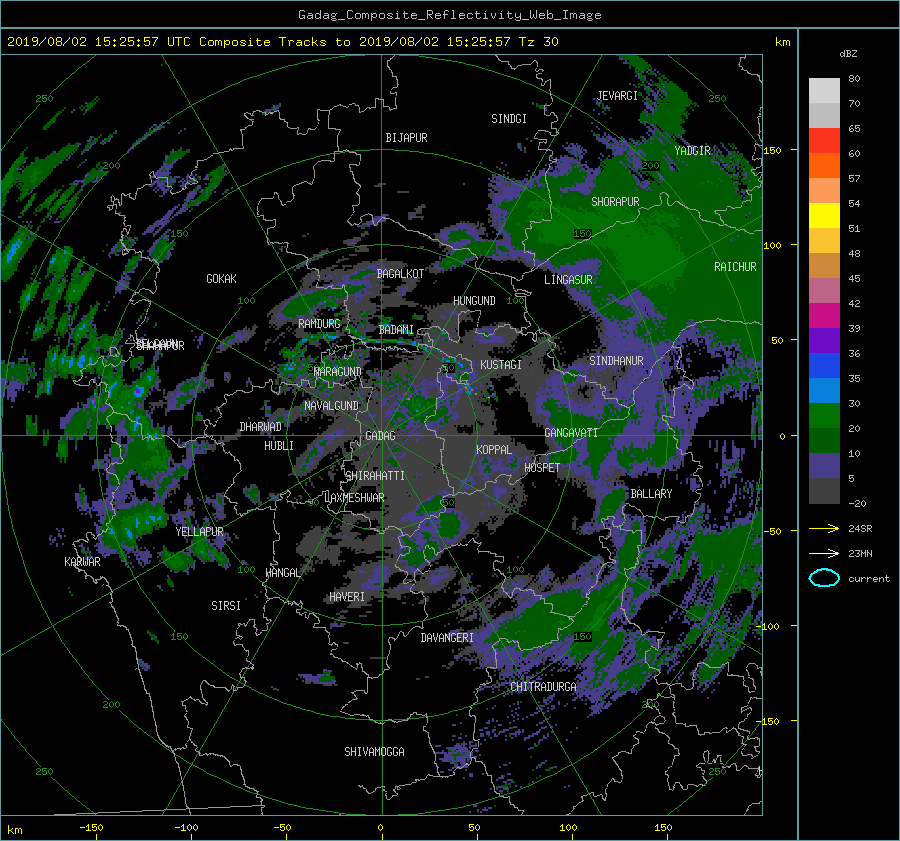Click the SHORAPUR city label

tap(615, 202)
